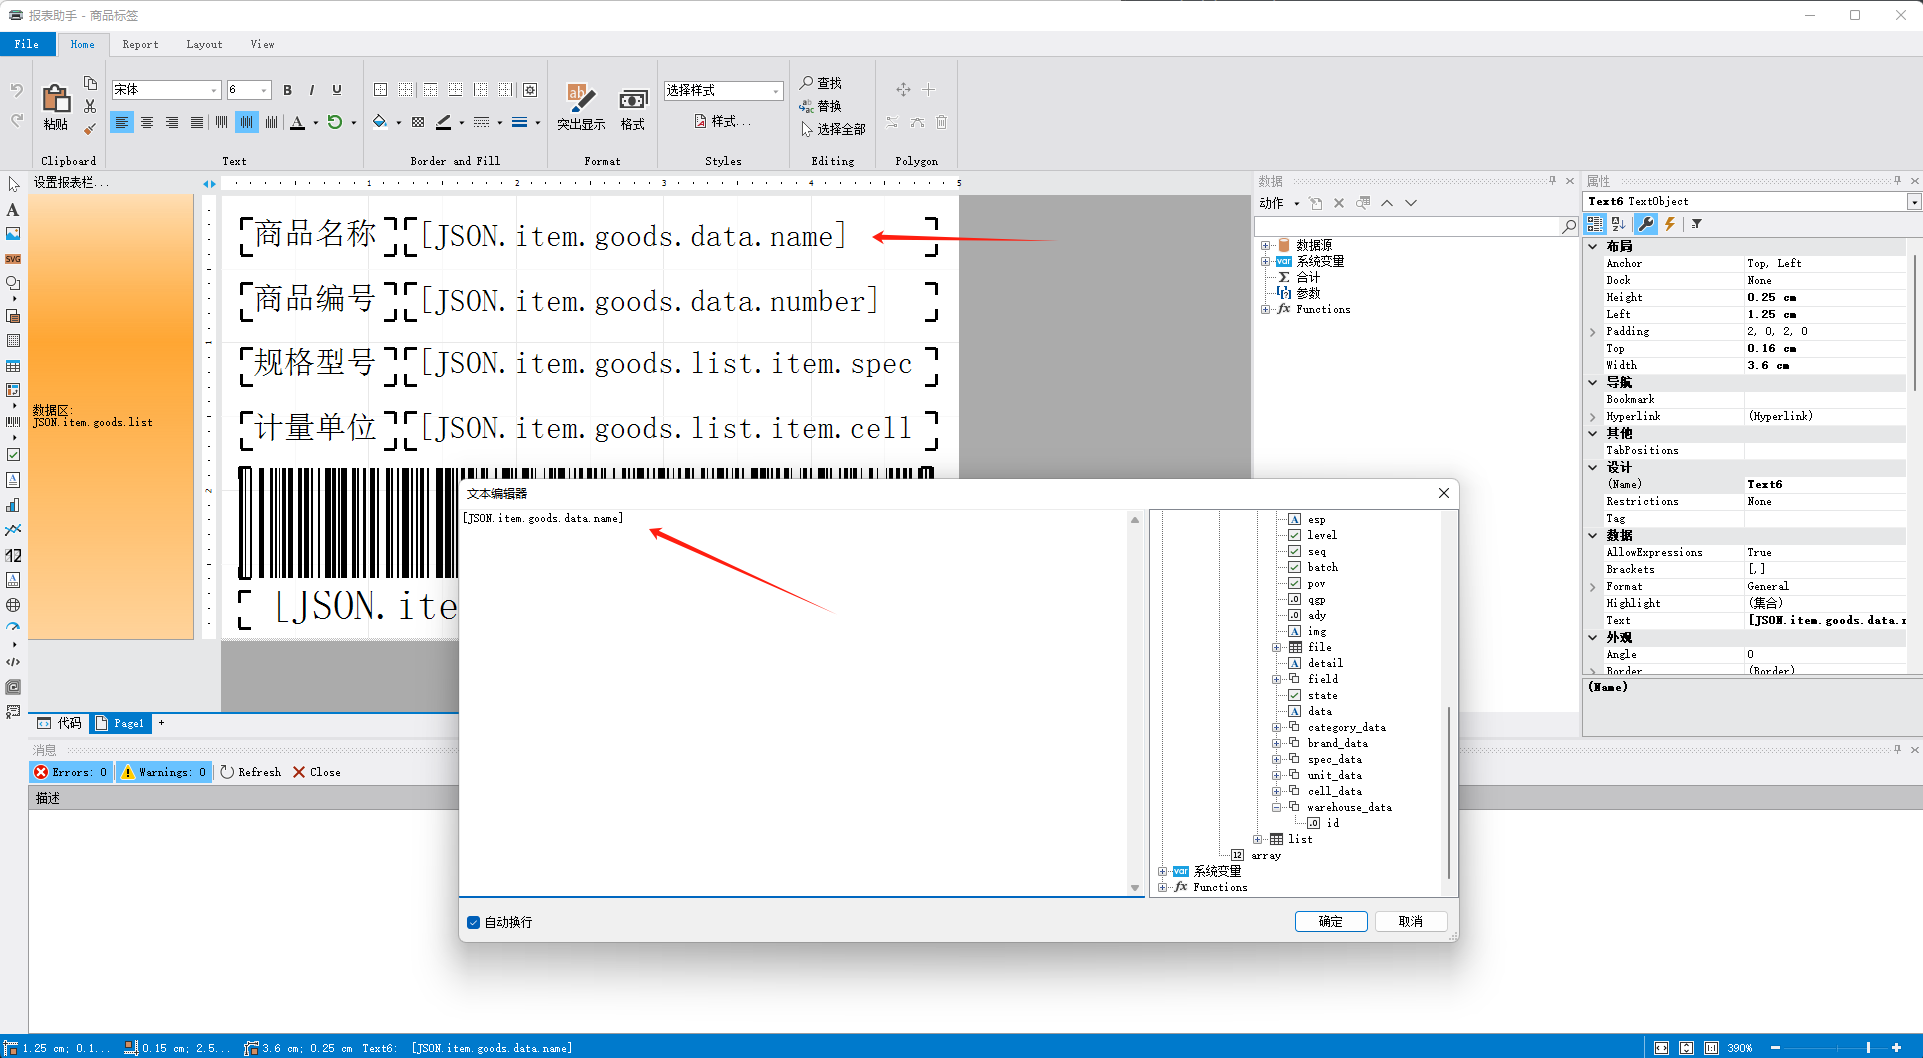Switch to the 代码 (Code) tab
Image resolution: width=1923 pixels, height=1058 pixels.
point(60,723)
